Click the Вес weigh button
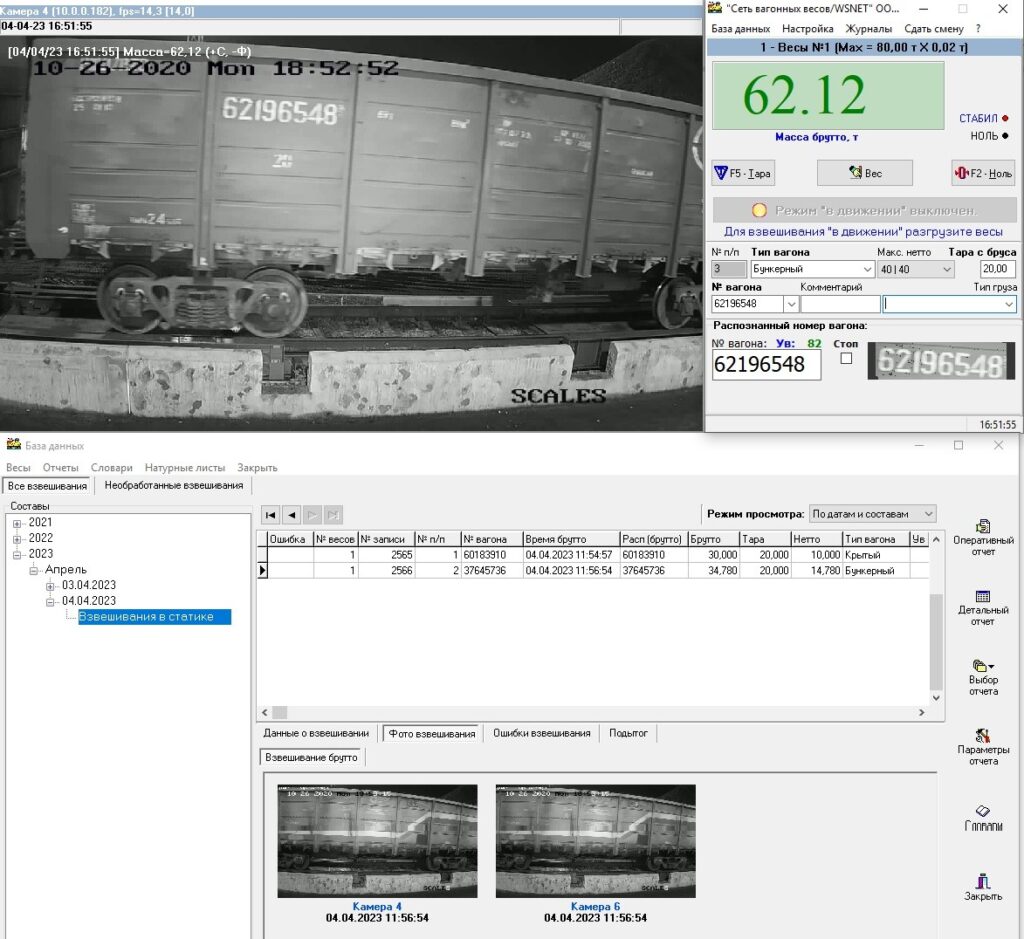The height and width of the screenshot is (939, 1024). pyautogui.click(x=865, y=173)
